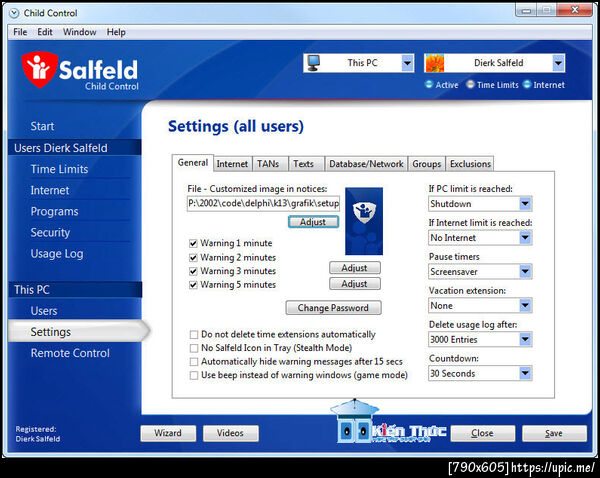Enable No Salfeld Icon in Tray stealth mode
600x478 pixels.
[194, 348]
